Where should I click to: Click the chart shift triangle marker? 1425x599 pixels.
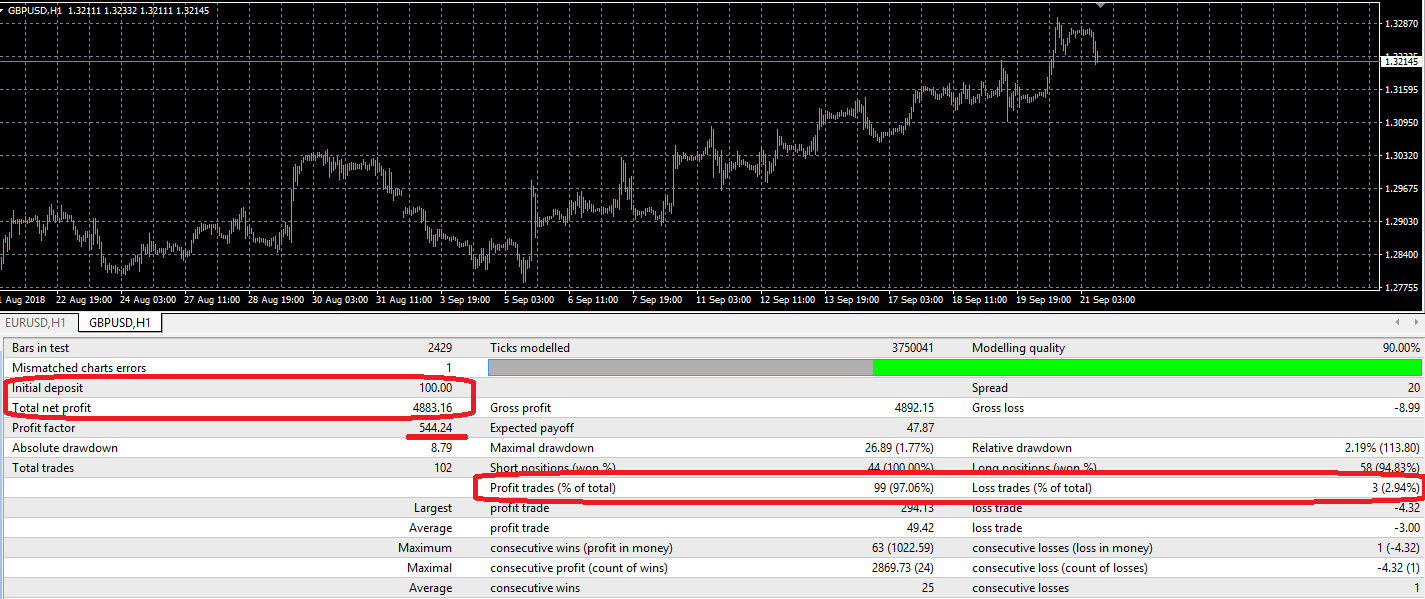1101,4
